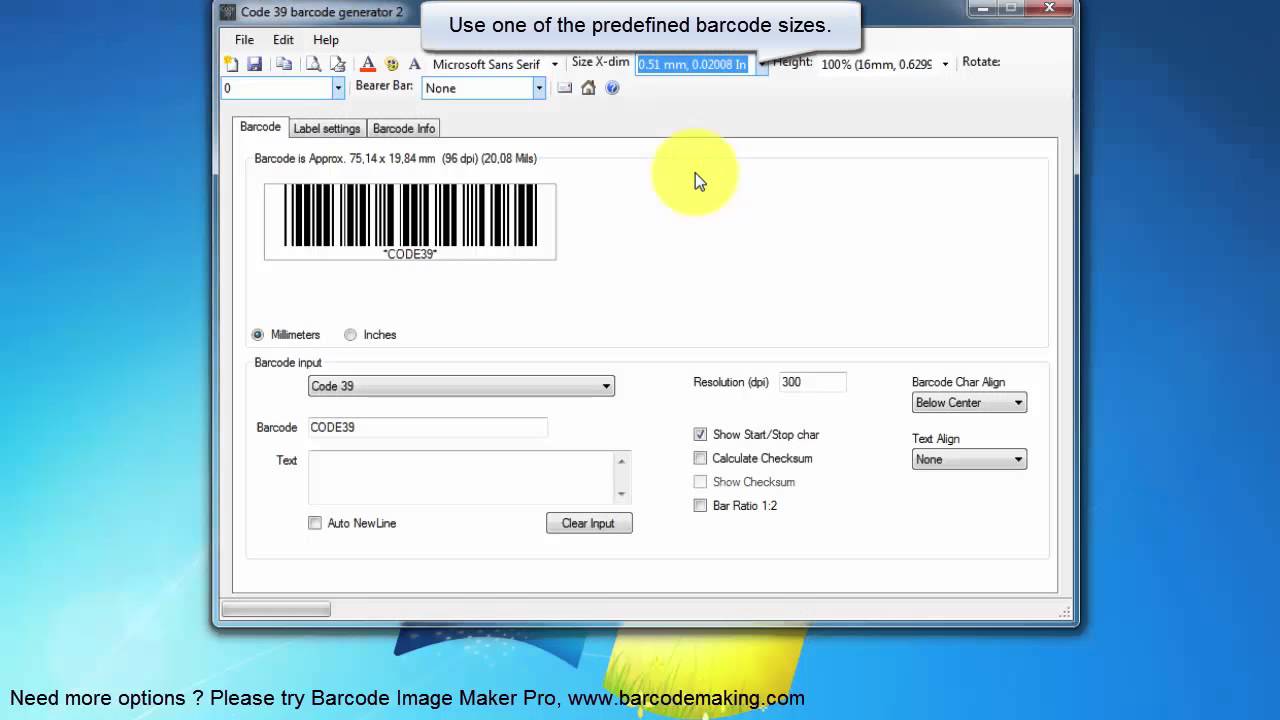Image resolution: width=1280 pixels, height=720 pixels.
Task: Click the Copy barcode toolbar icon
Action: pos(284,64)
